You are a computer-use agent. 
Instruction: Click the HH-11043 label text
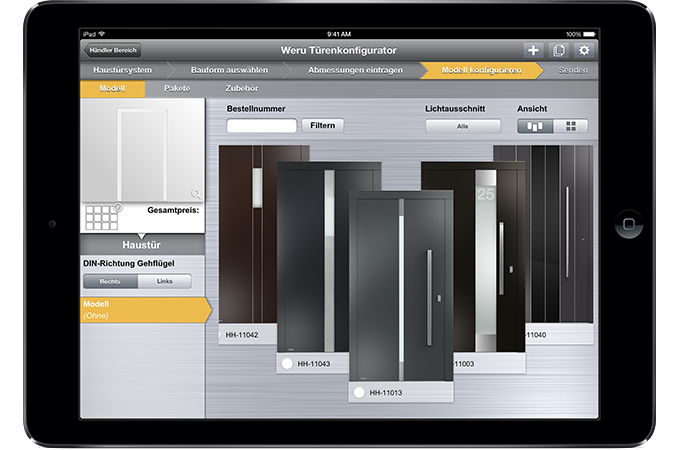coord(314,364)
